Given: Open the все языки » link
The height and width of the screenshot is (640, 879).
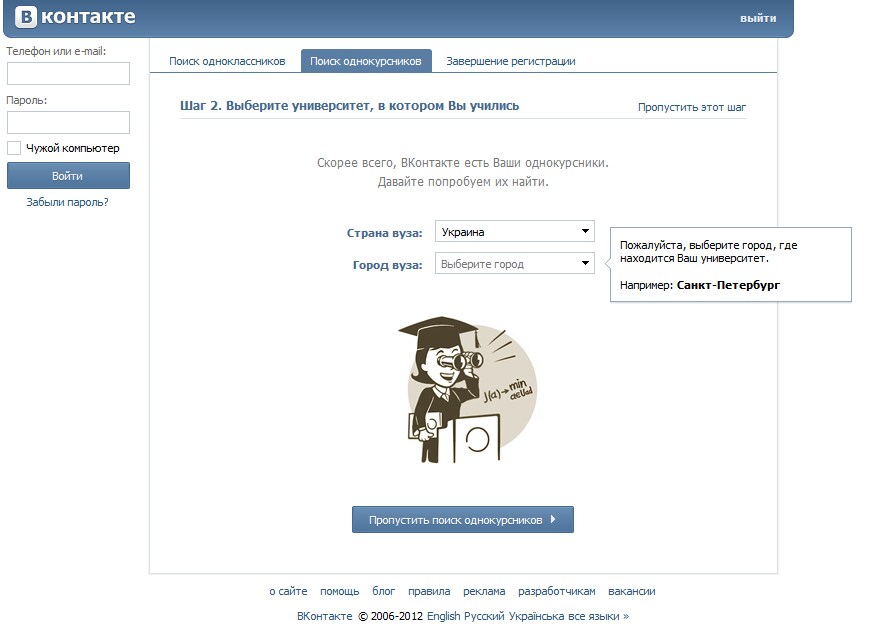Looking at the screenshot, I should point(599,616).
